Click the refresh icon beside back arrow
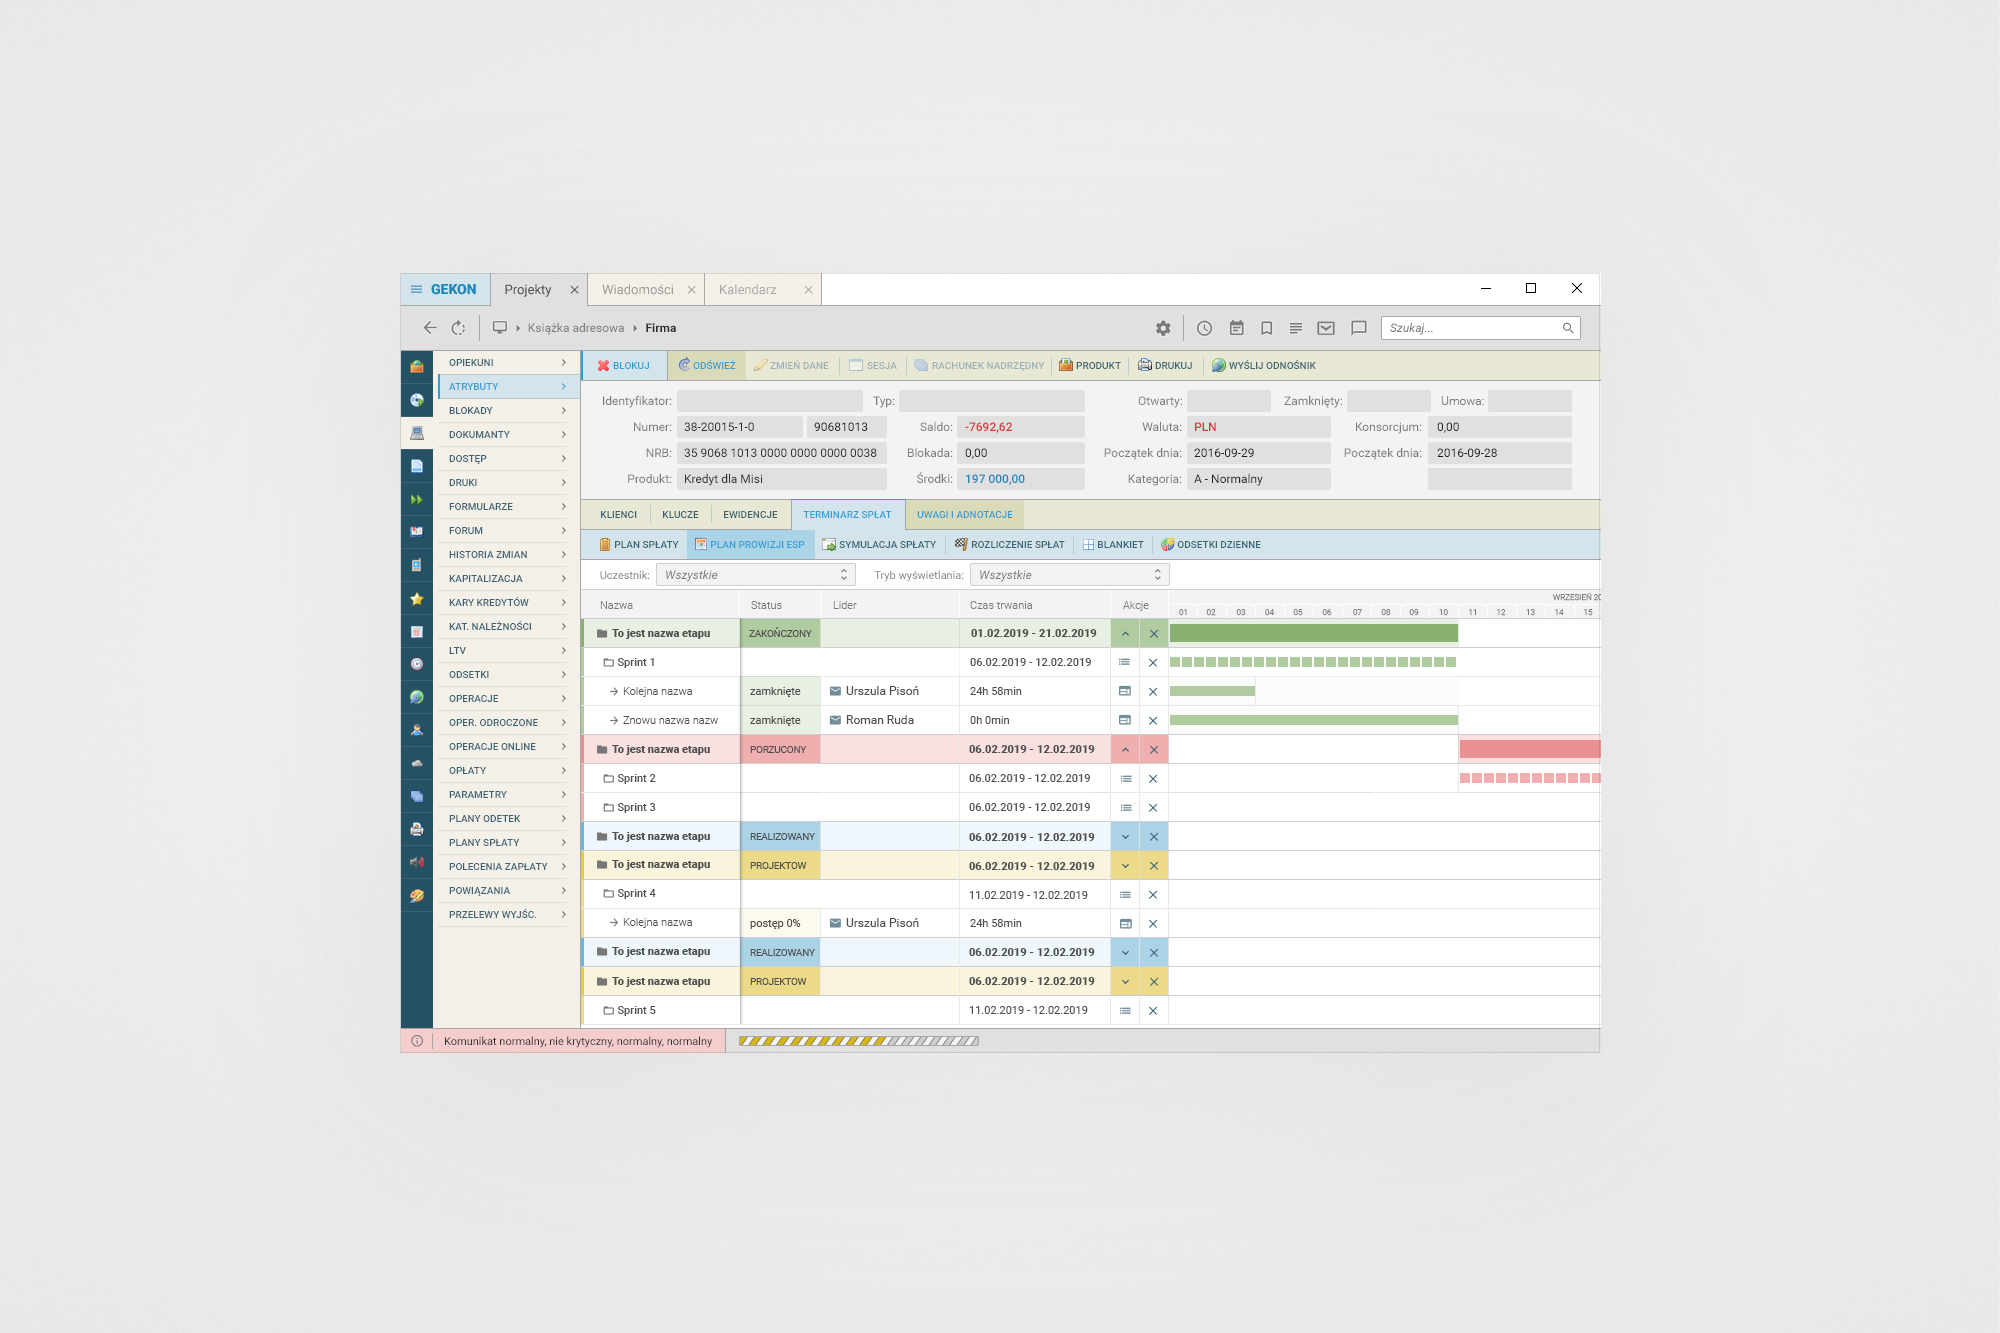This screenshot has width=2000, height=1333. pos(458,328)
